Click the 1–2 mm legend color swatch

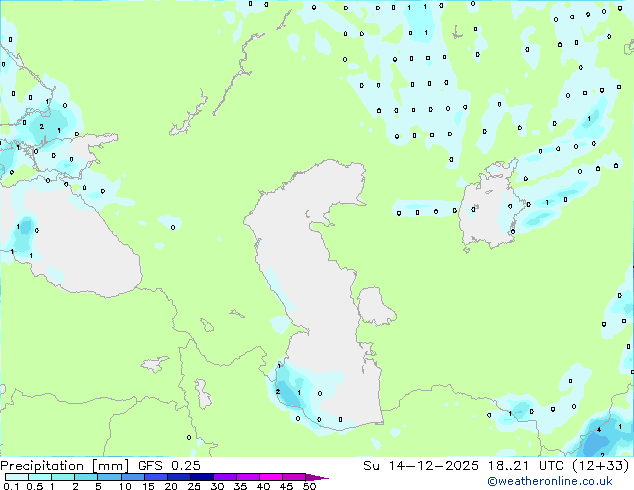(63, 477)
